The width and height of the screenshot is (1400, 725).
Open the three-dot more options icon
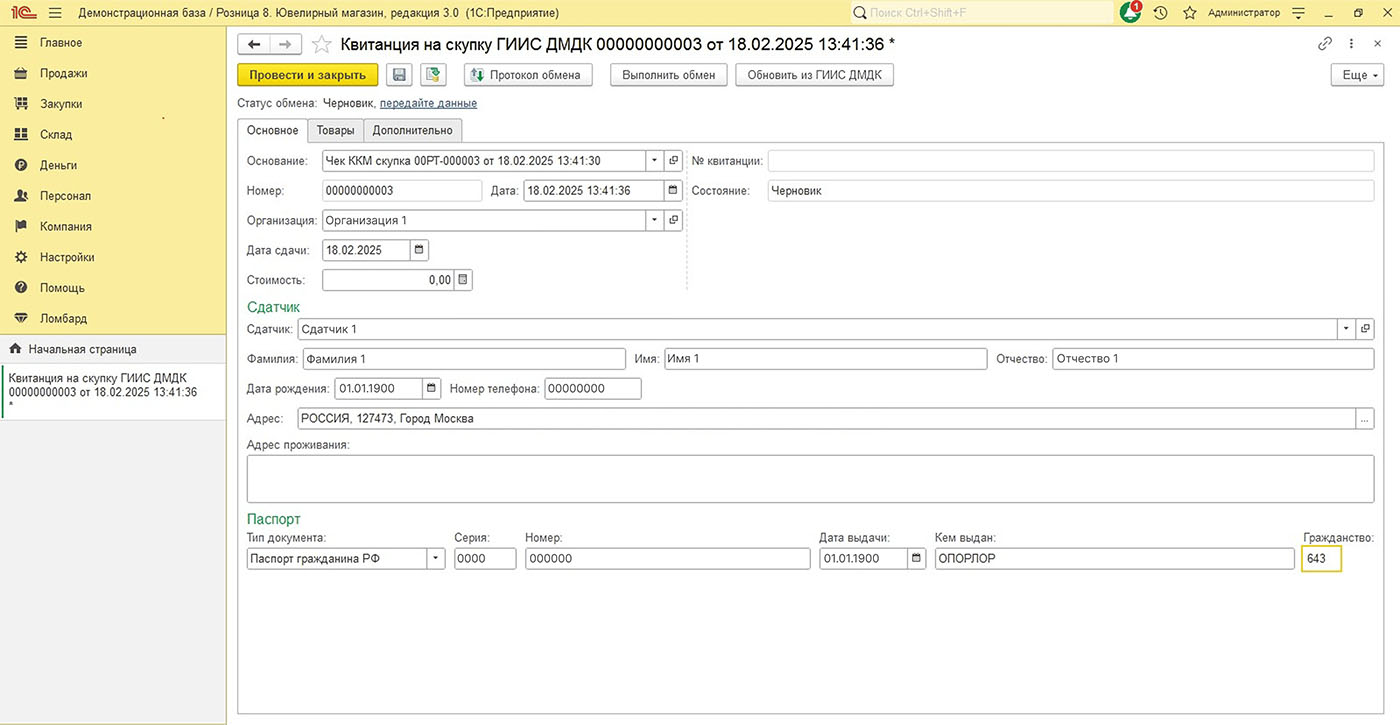pos(1351,44)
